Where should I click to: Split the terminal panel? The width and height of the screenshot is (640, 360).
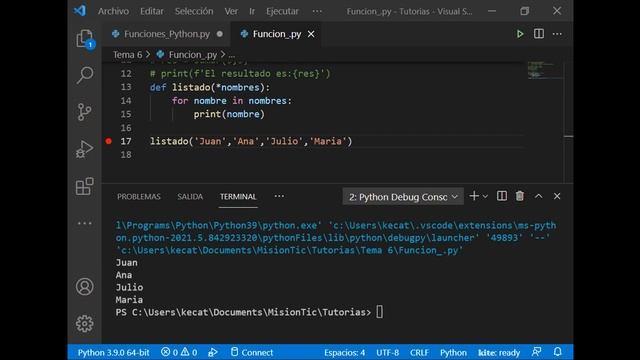click(x=502, y=196)
